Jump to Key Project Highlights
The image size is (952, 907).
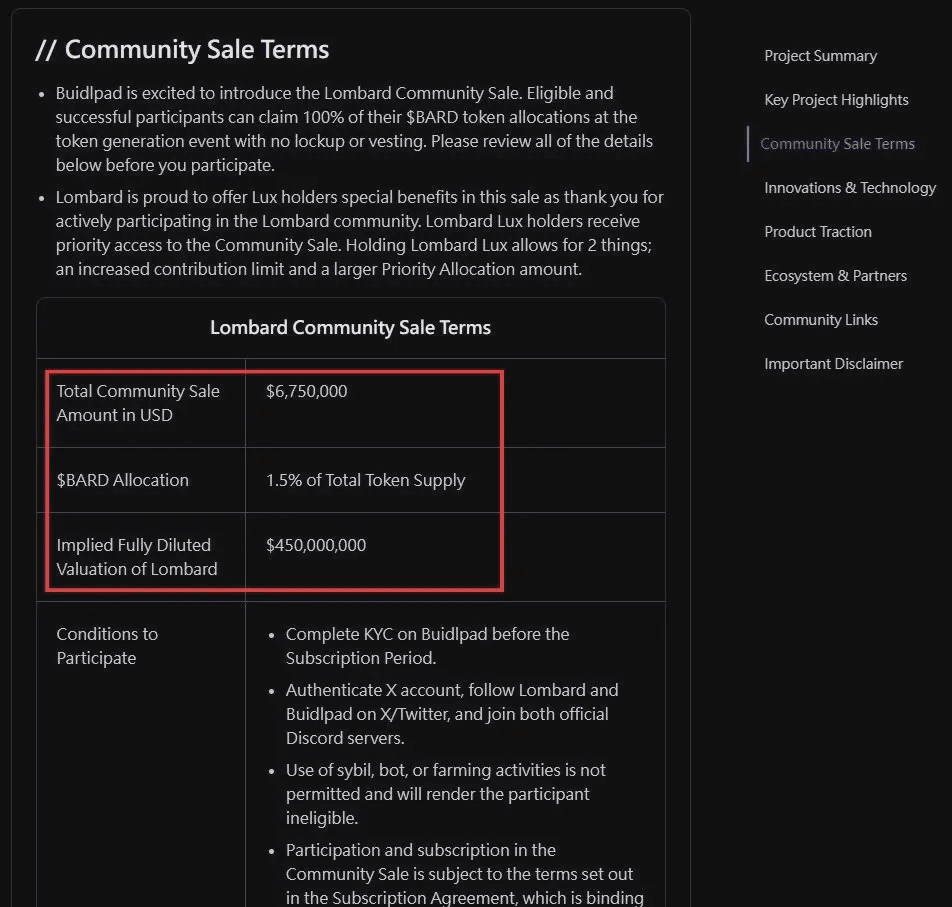[x=836, y=100]
